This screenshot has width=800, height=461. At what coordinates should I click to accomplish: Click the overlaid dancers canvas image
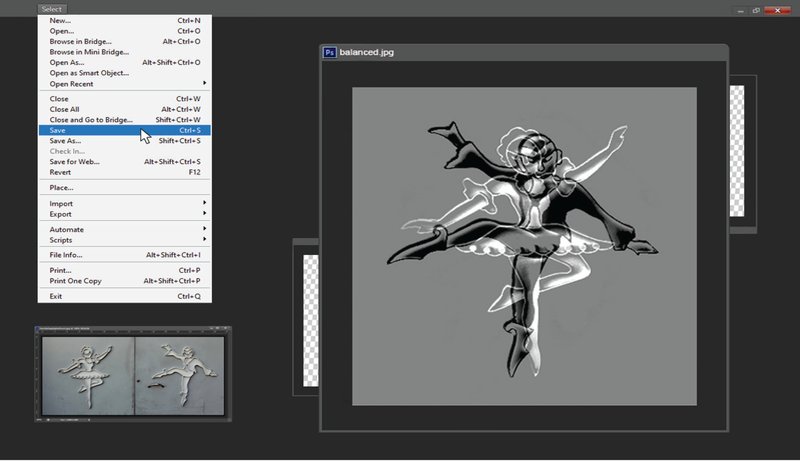point(524,246)
